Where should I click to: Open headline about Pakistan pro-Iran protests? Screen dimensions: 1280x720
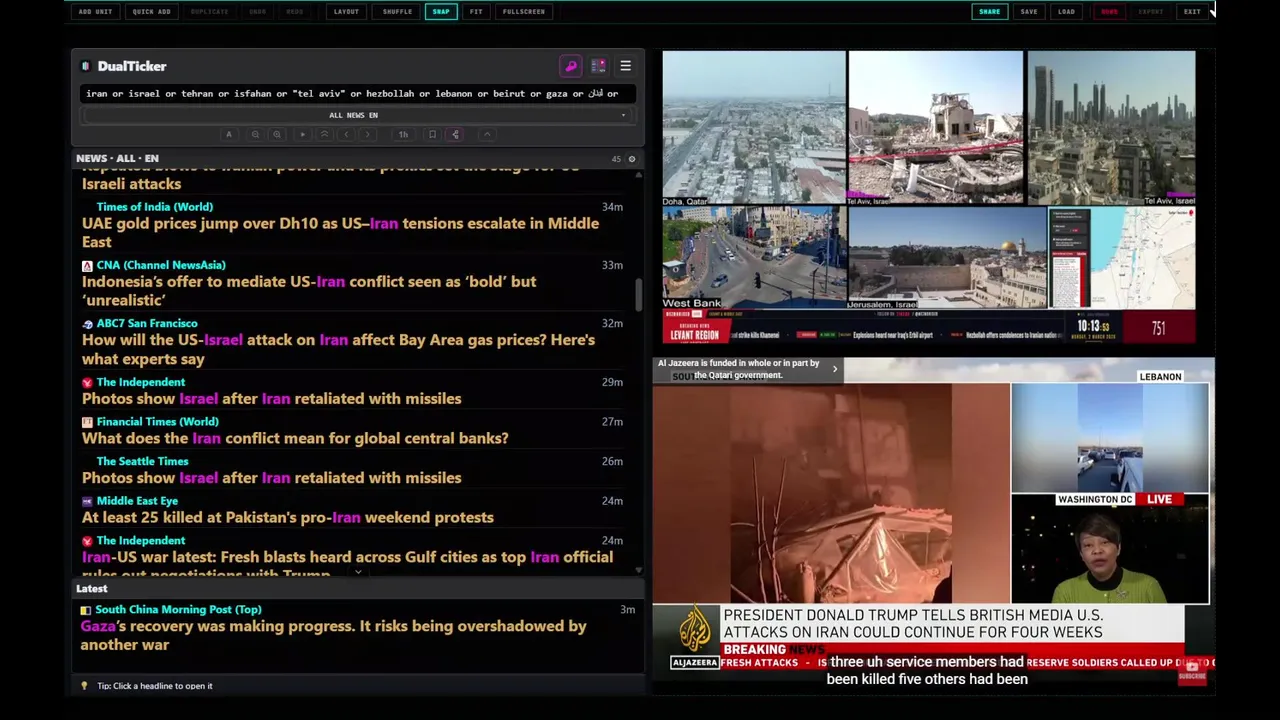click(x=288, y=518)
